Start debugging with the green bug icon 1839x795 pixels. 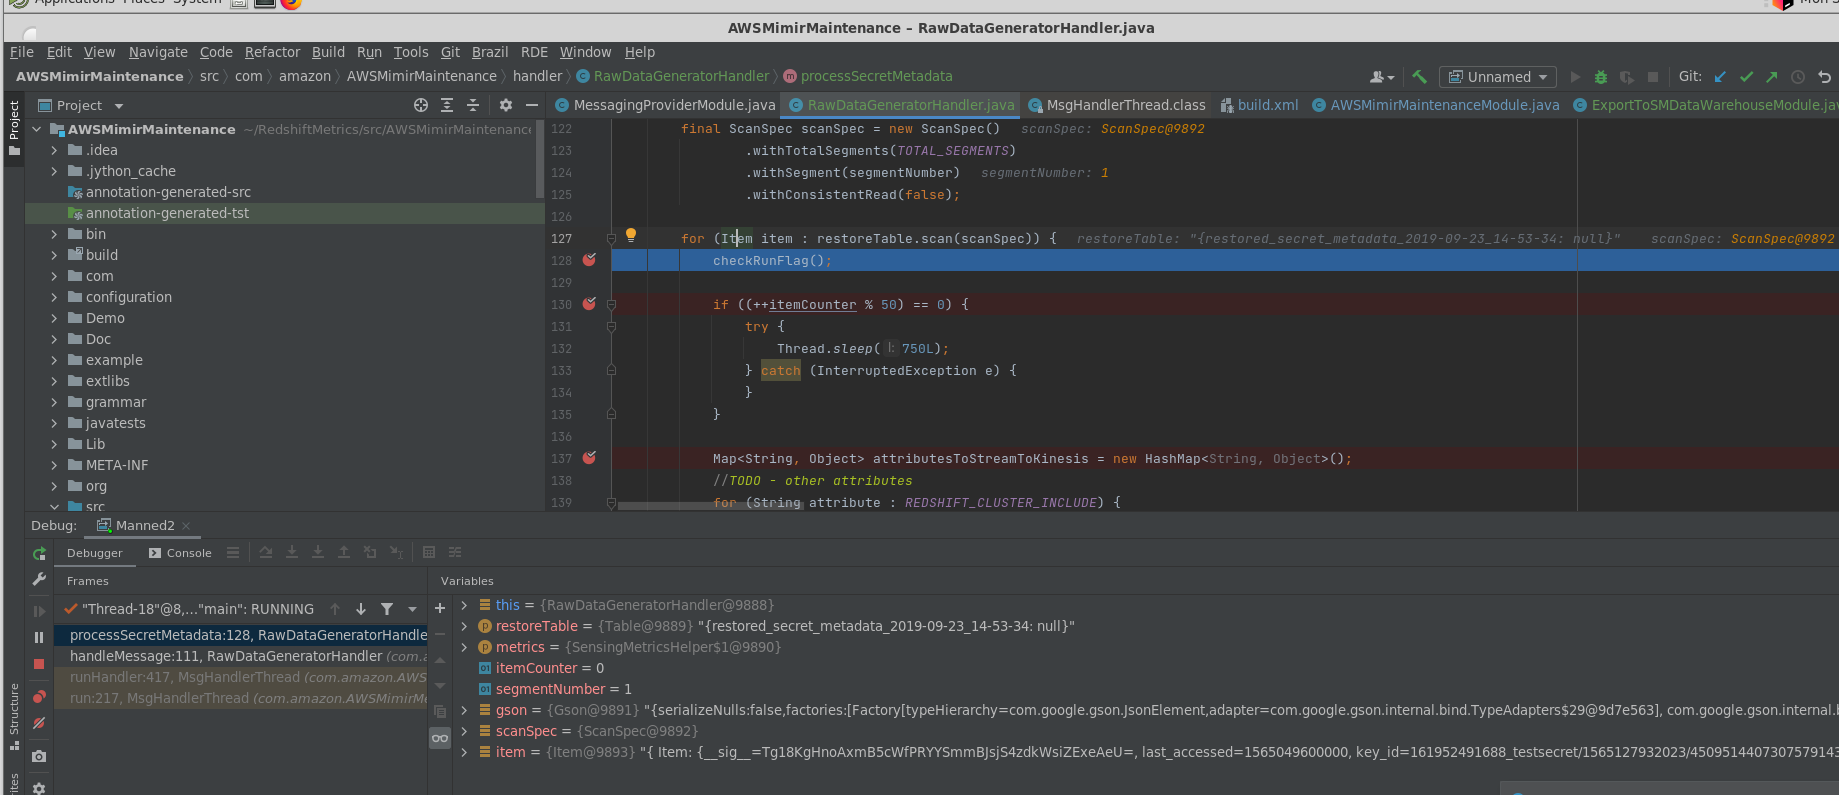click(x=1601, y=77)
